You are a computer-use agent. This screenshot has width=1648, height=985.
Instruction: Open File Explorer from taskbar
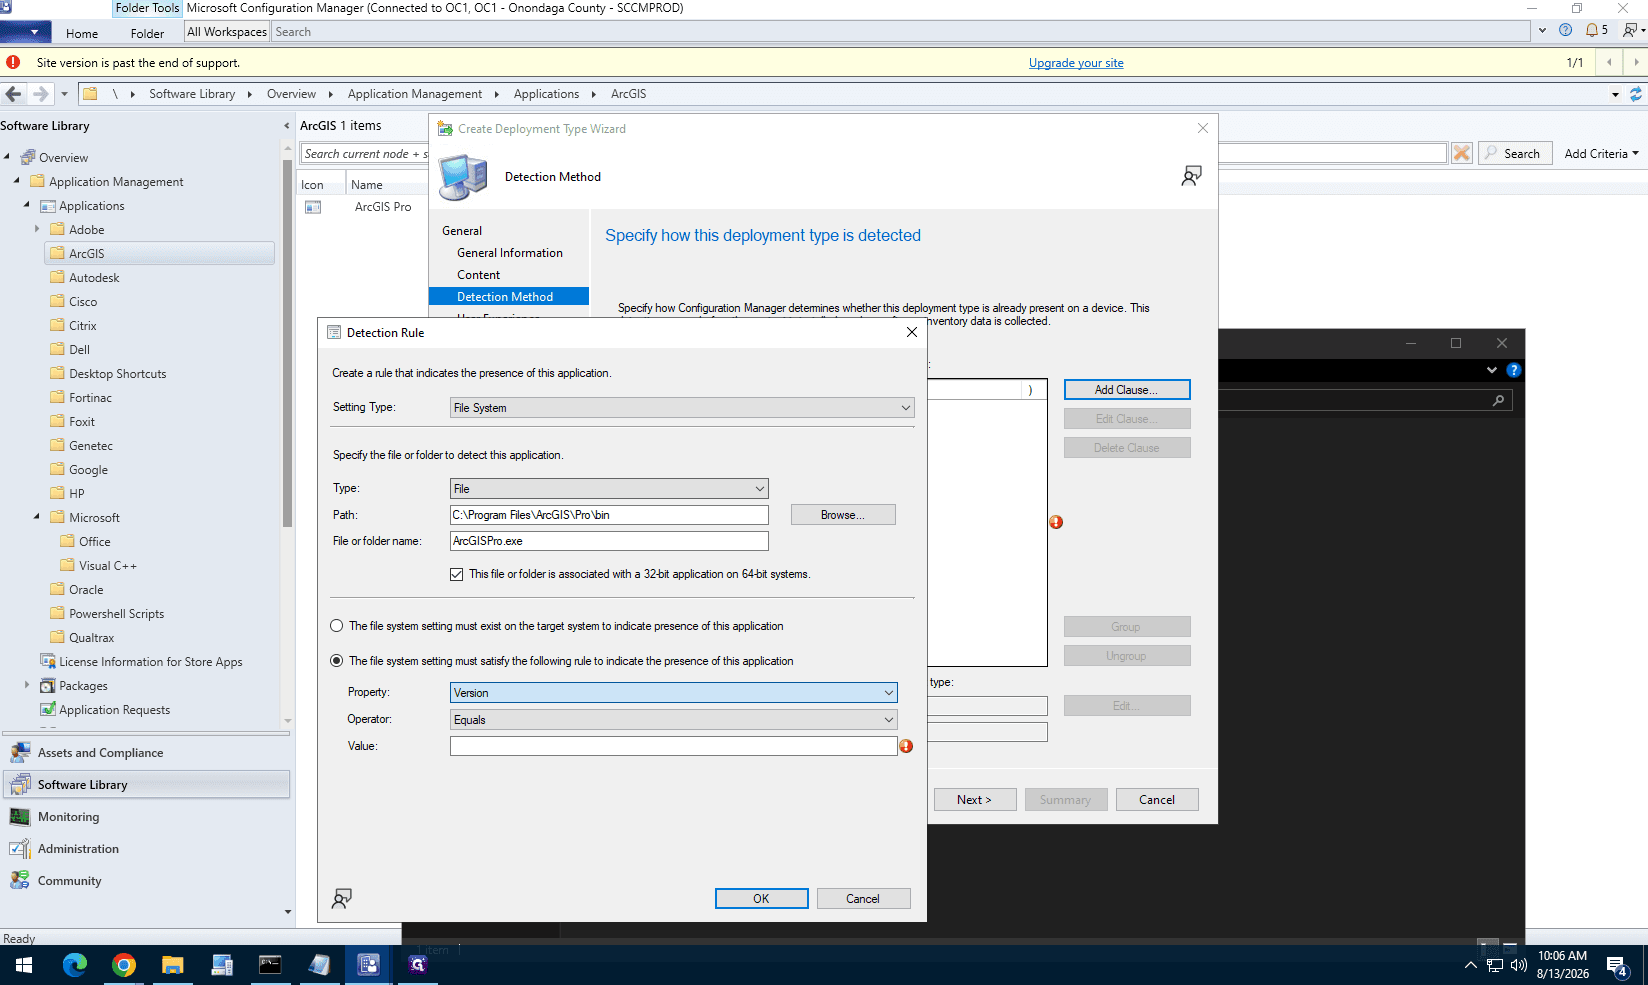click(173, 965)
